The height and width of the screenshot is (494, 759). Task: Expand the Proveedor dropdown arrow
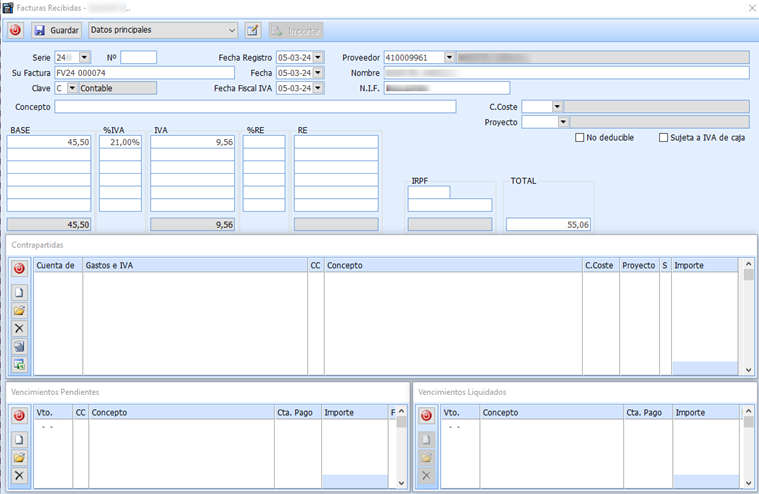[x=449, y=58]
